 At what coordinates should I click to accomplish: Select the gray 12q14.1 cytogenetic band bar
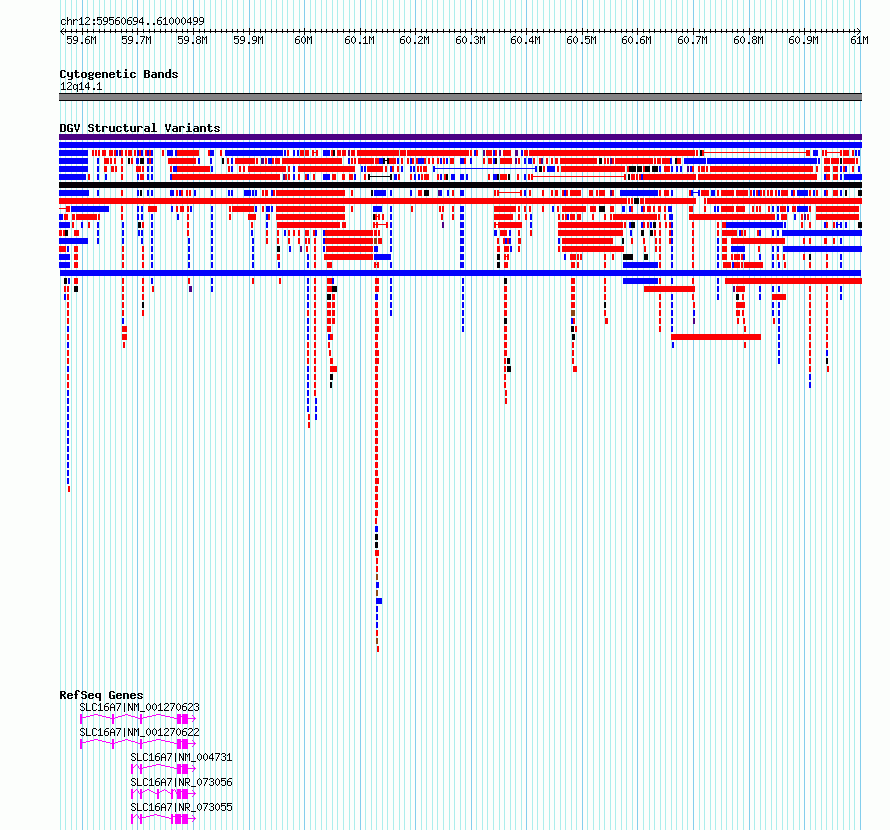point(460,97)
